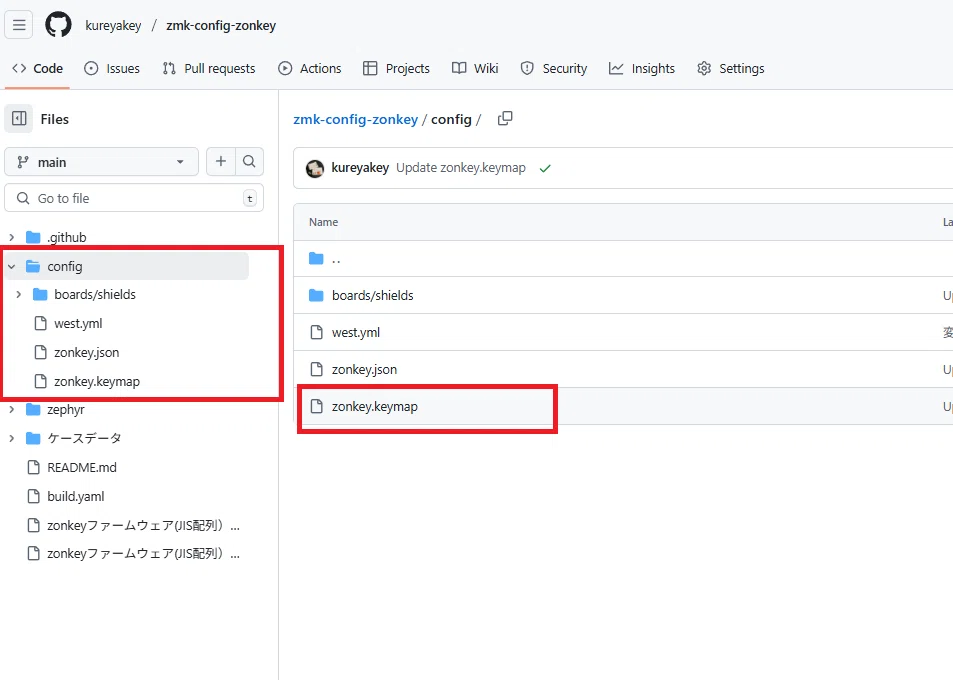
Task: Collapse the file tree side panel icon
Action: point(19,118)
